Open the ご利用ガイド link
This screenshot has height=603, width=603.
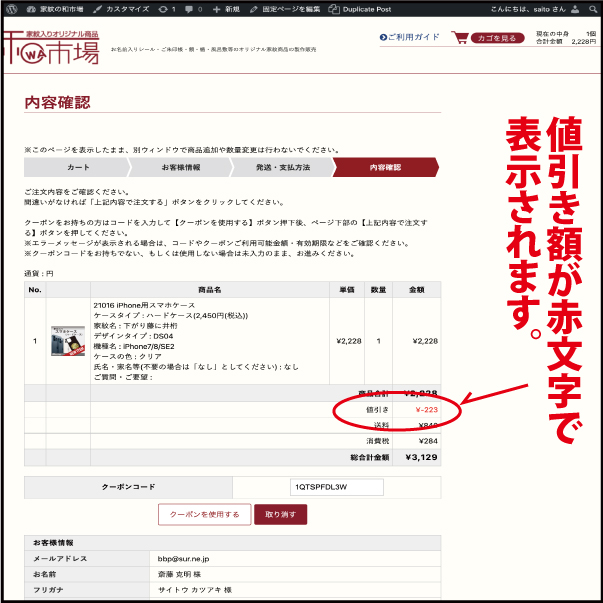[409, 37]
